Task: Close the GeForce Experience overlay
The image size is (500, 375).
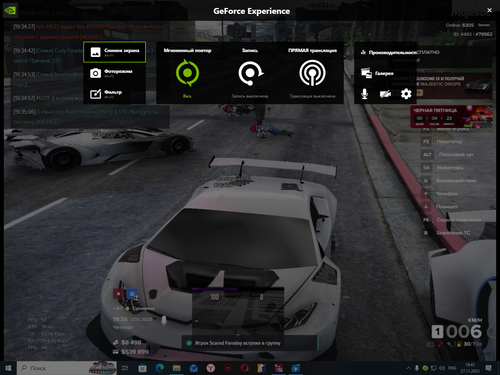Action: click(x=489, y=10)
